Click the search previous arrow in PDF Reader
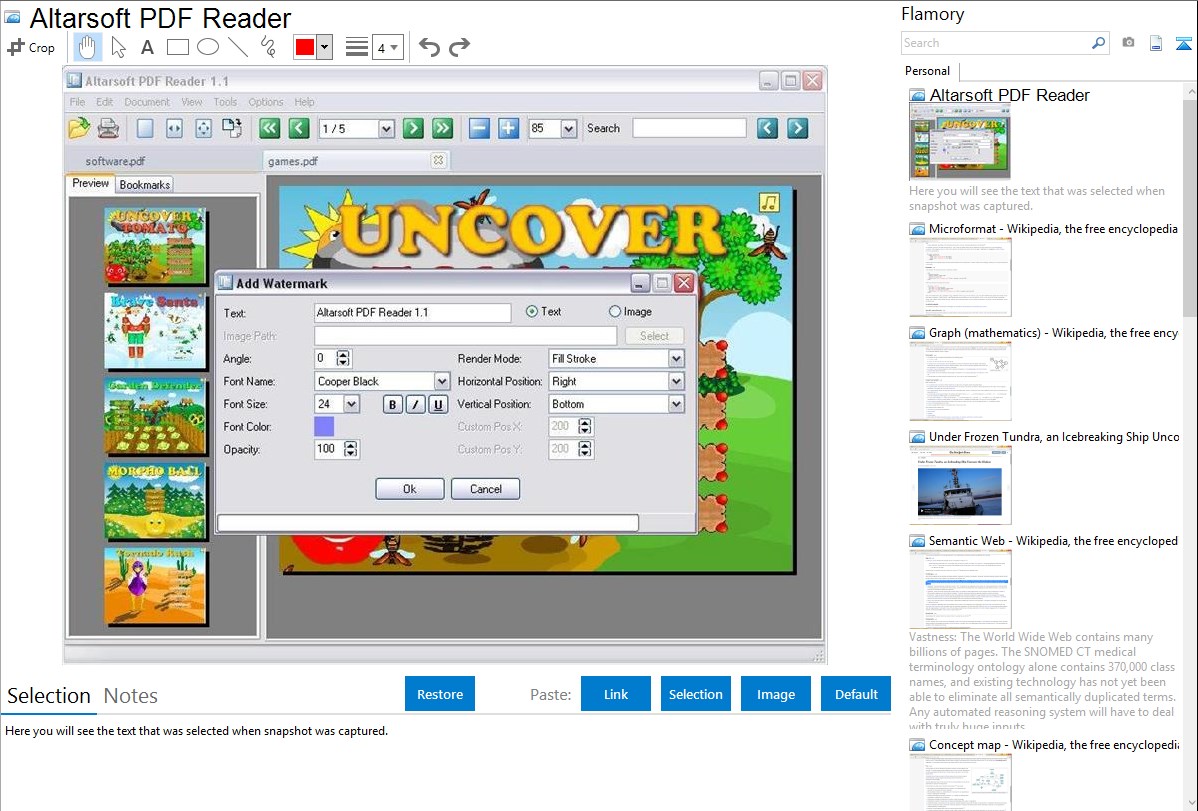This screenshot has width=1198, height=811. pos(768,128)
